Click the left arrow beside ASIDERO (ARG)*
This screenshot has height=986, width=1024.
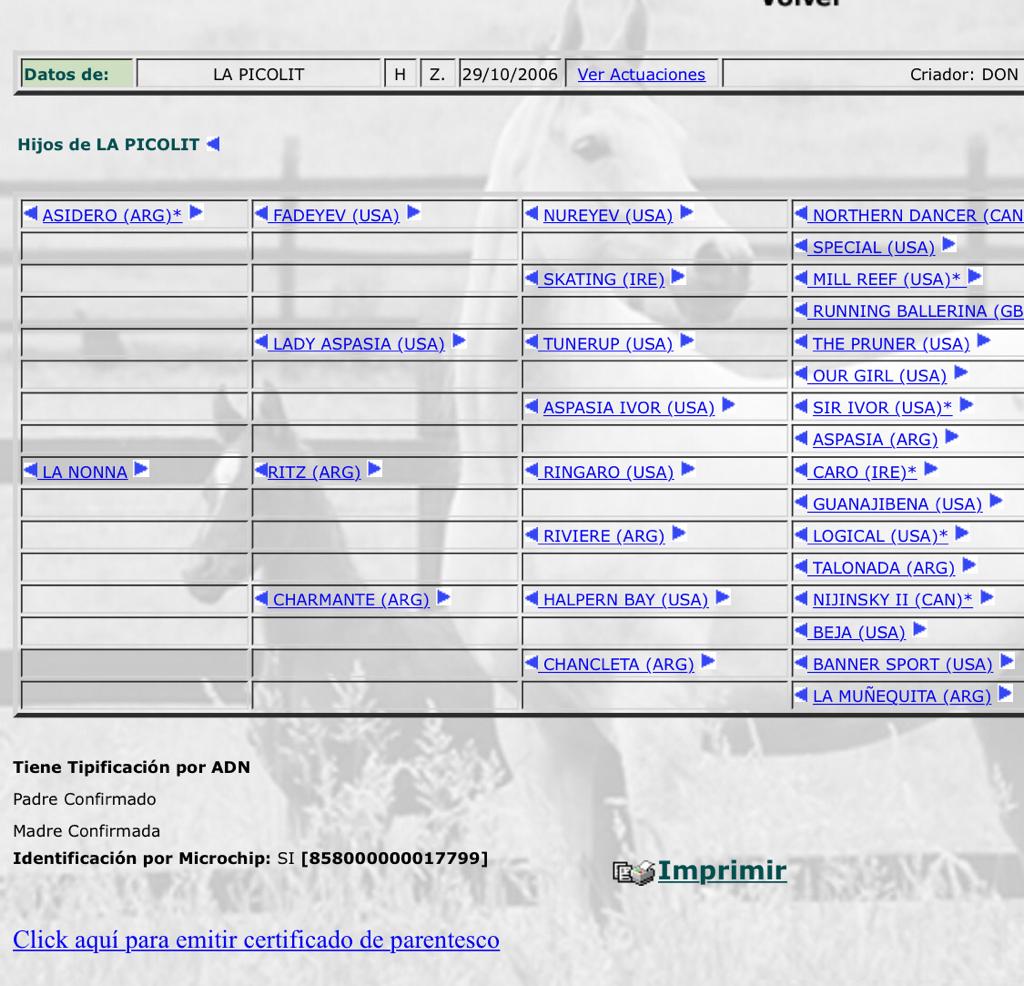click(31, 213)
